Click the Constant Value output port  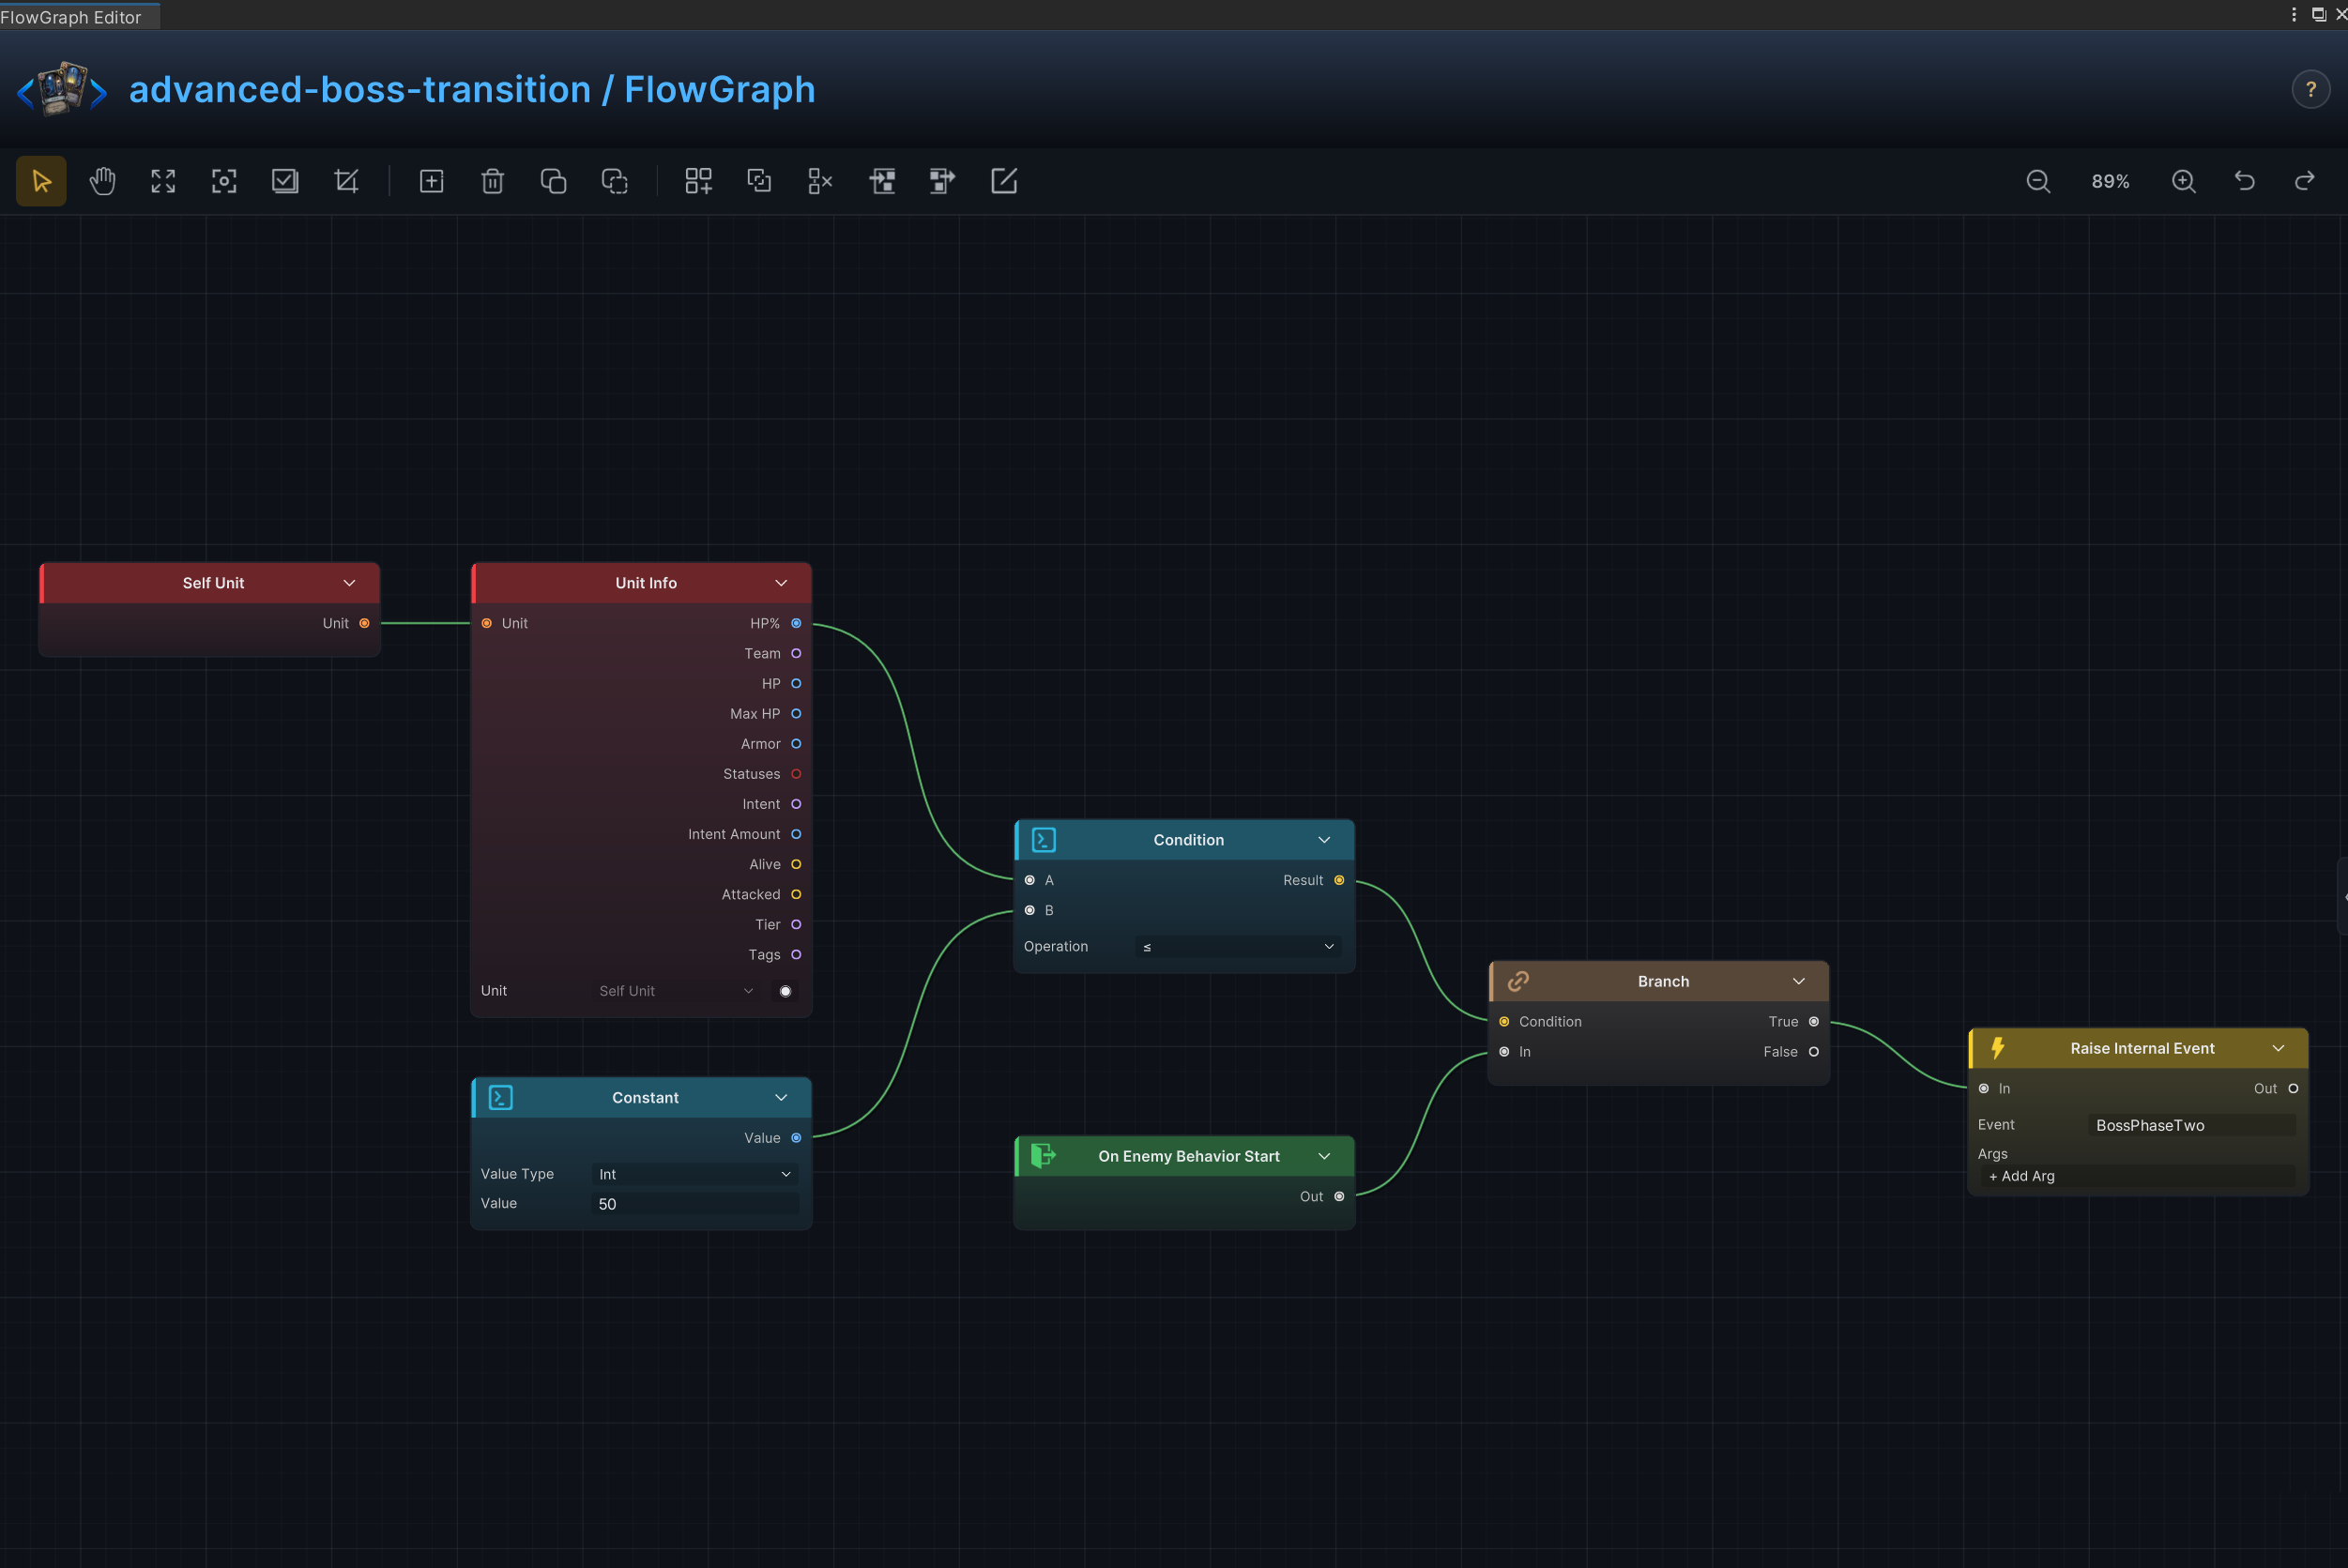click(x=796, y=1138)
